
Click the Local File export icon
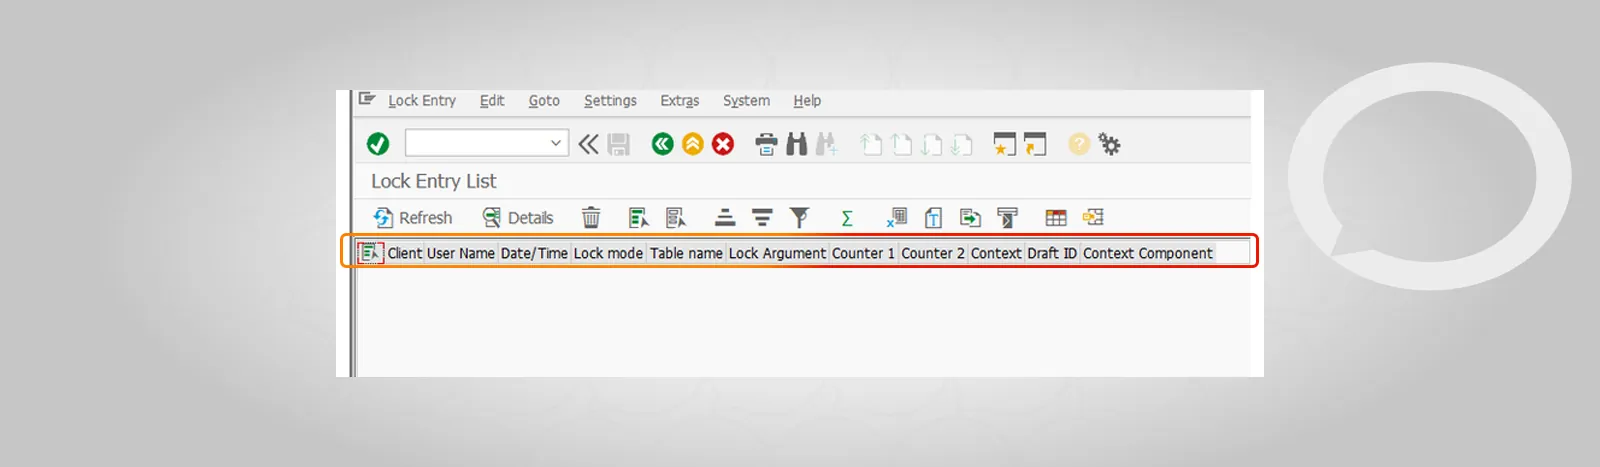pos(970,218)
